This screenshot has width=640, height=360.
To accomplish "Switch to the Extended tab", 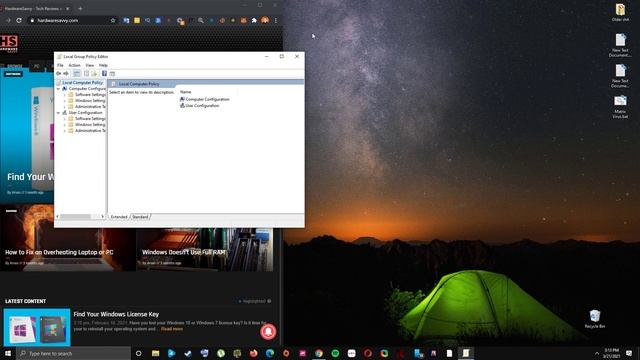I will (119, 217).
